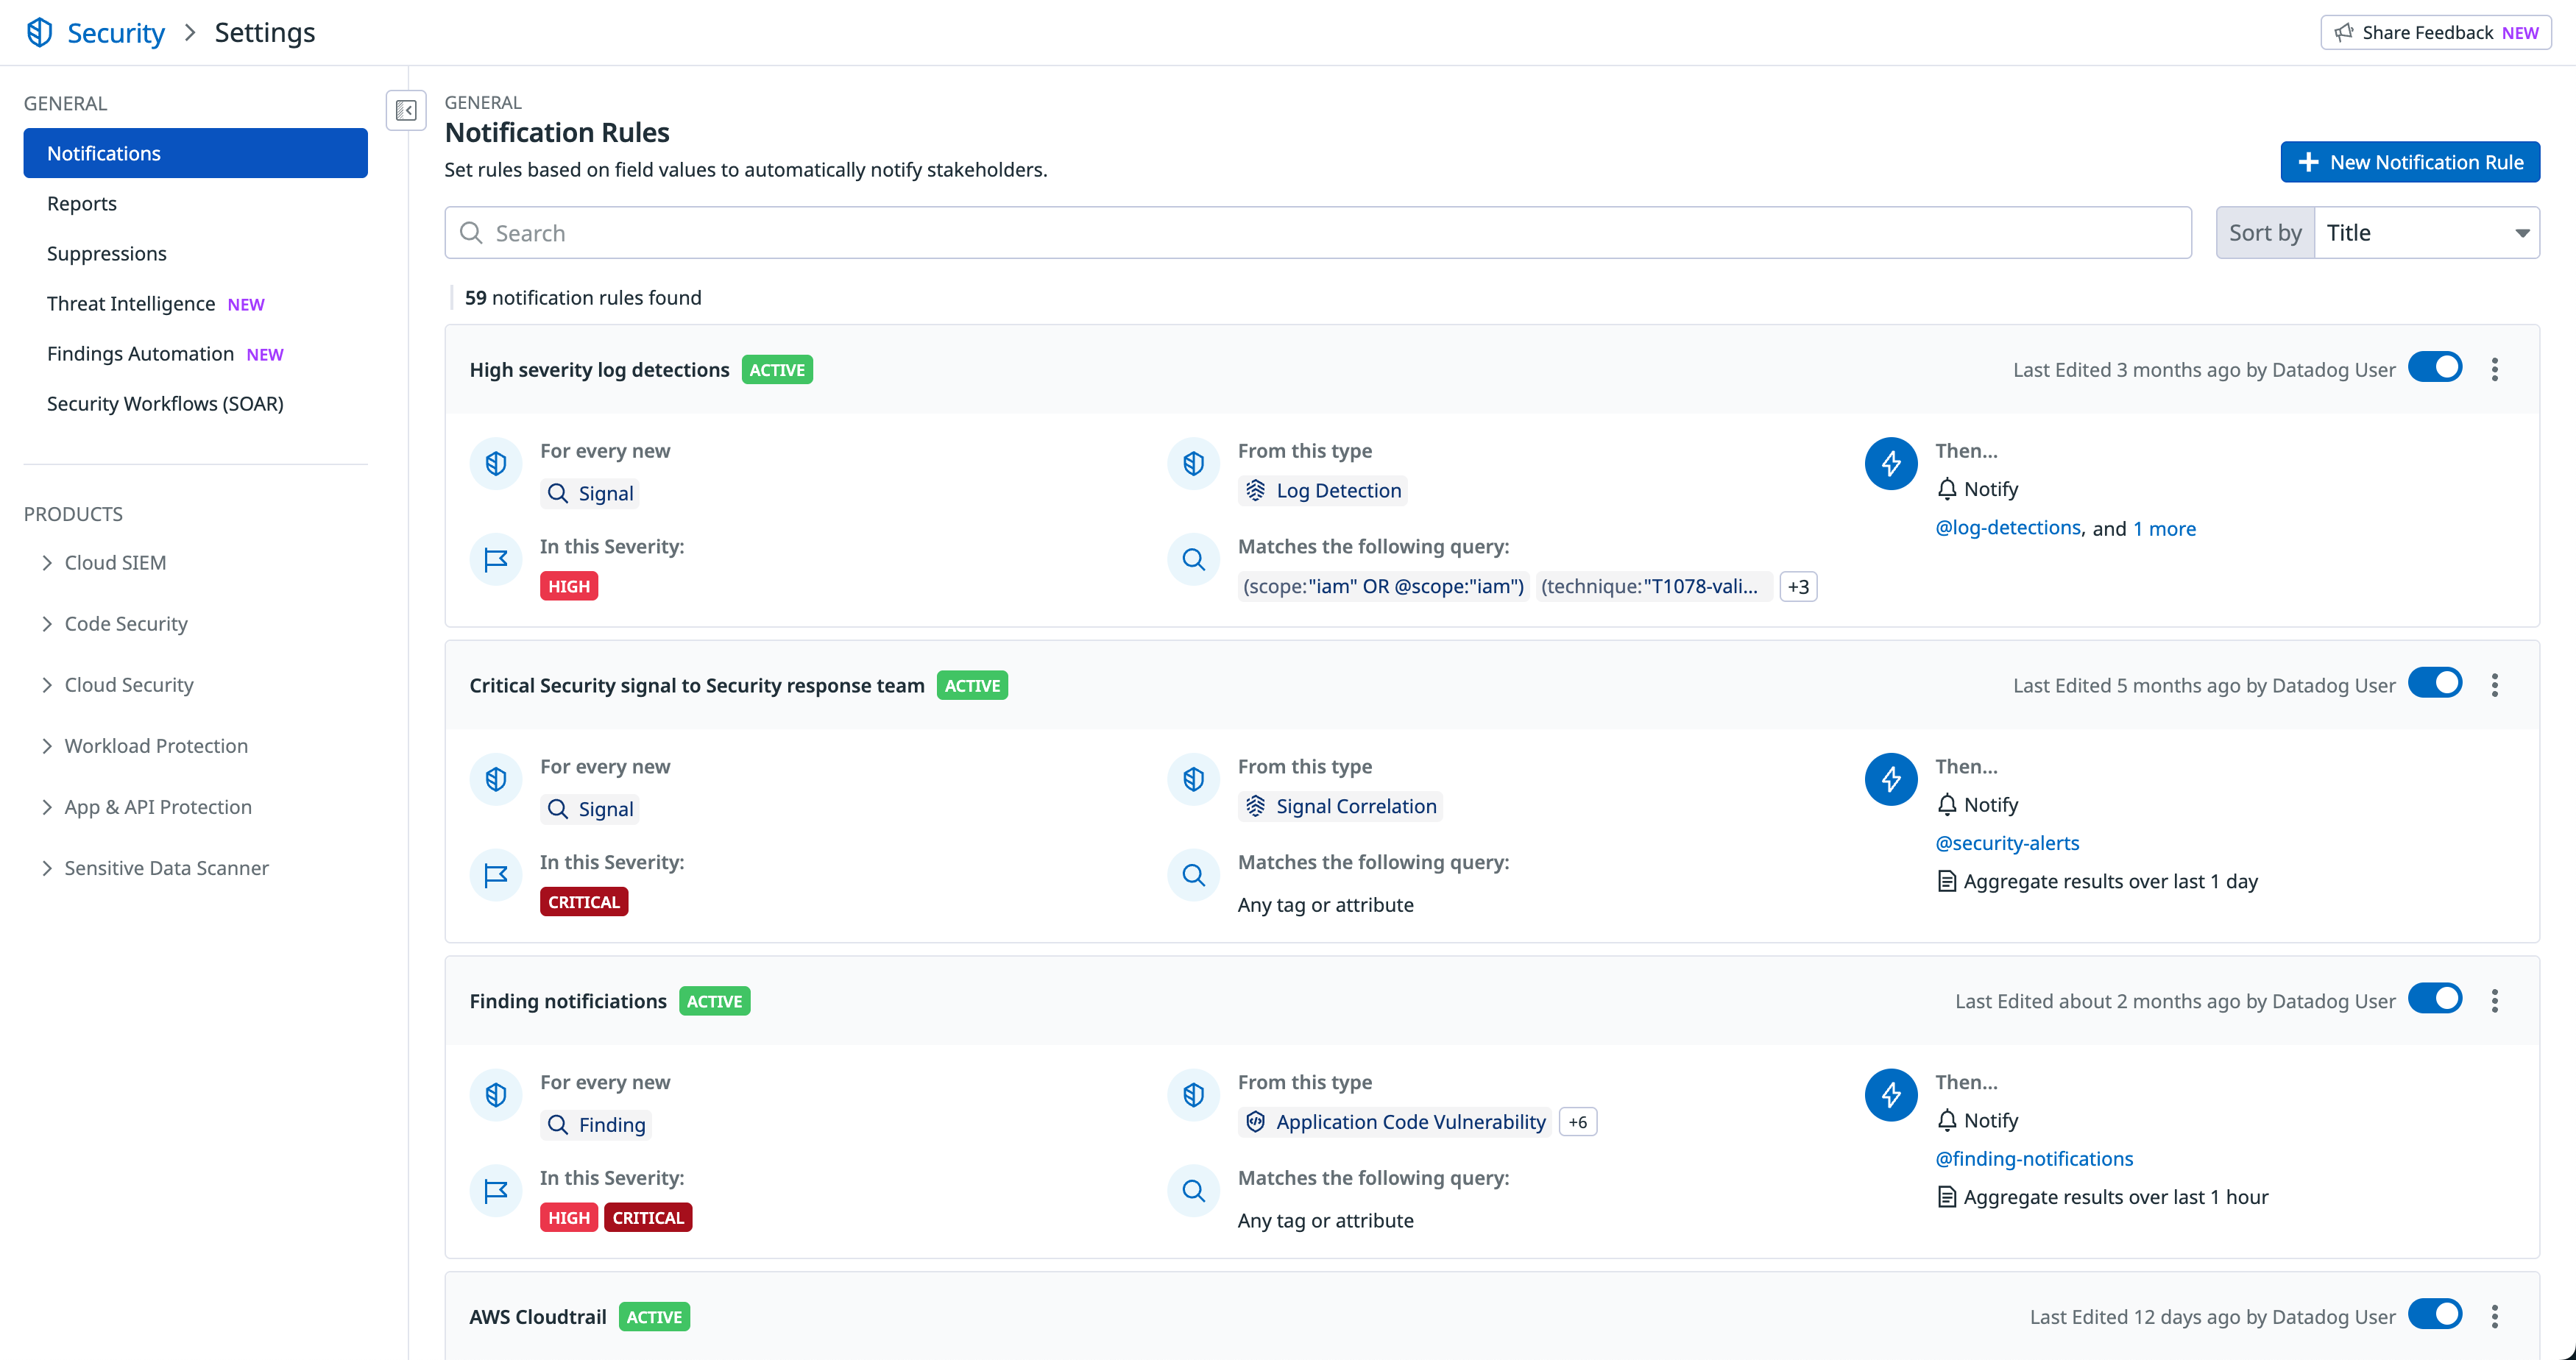Click severity flag icon in High severity rule
2576x1360 pixels.
pos(496,559)
